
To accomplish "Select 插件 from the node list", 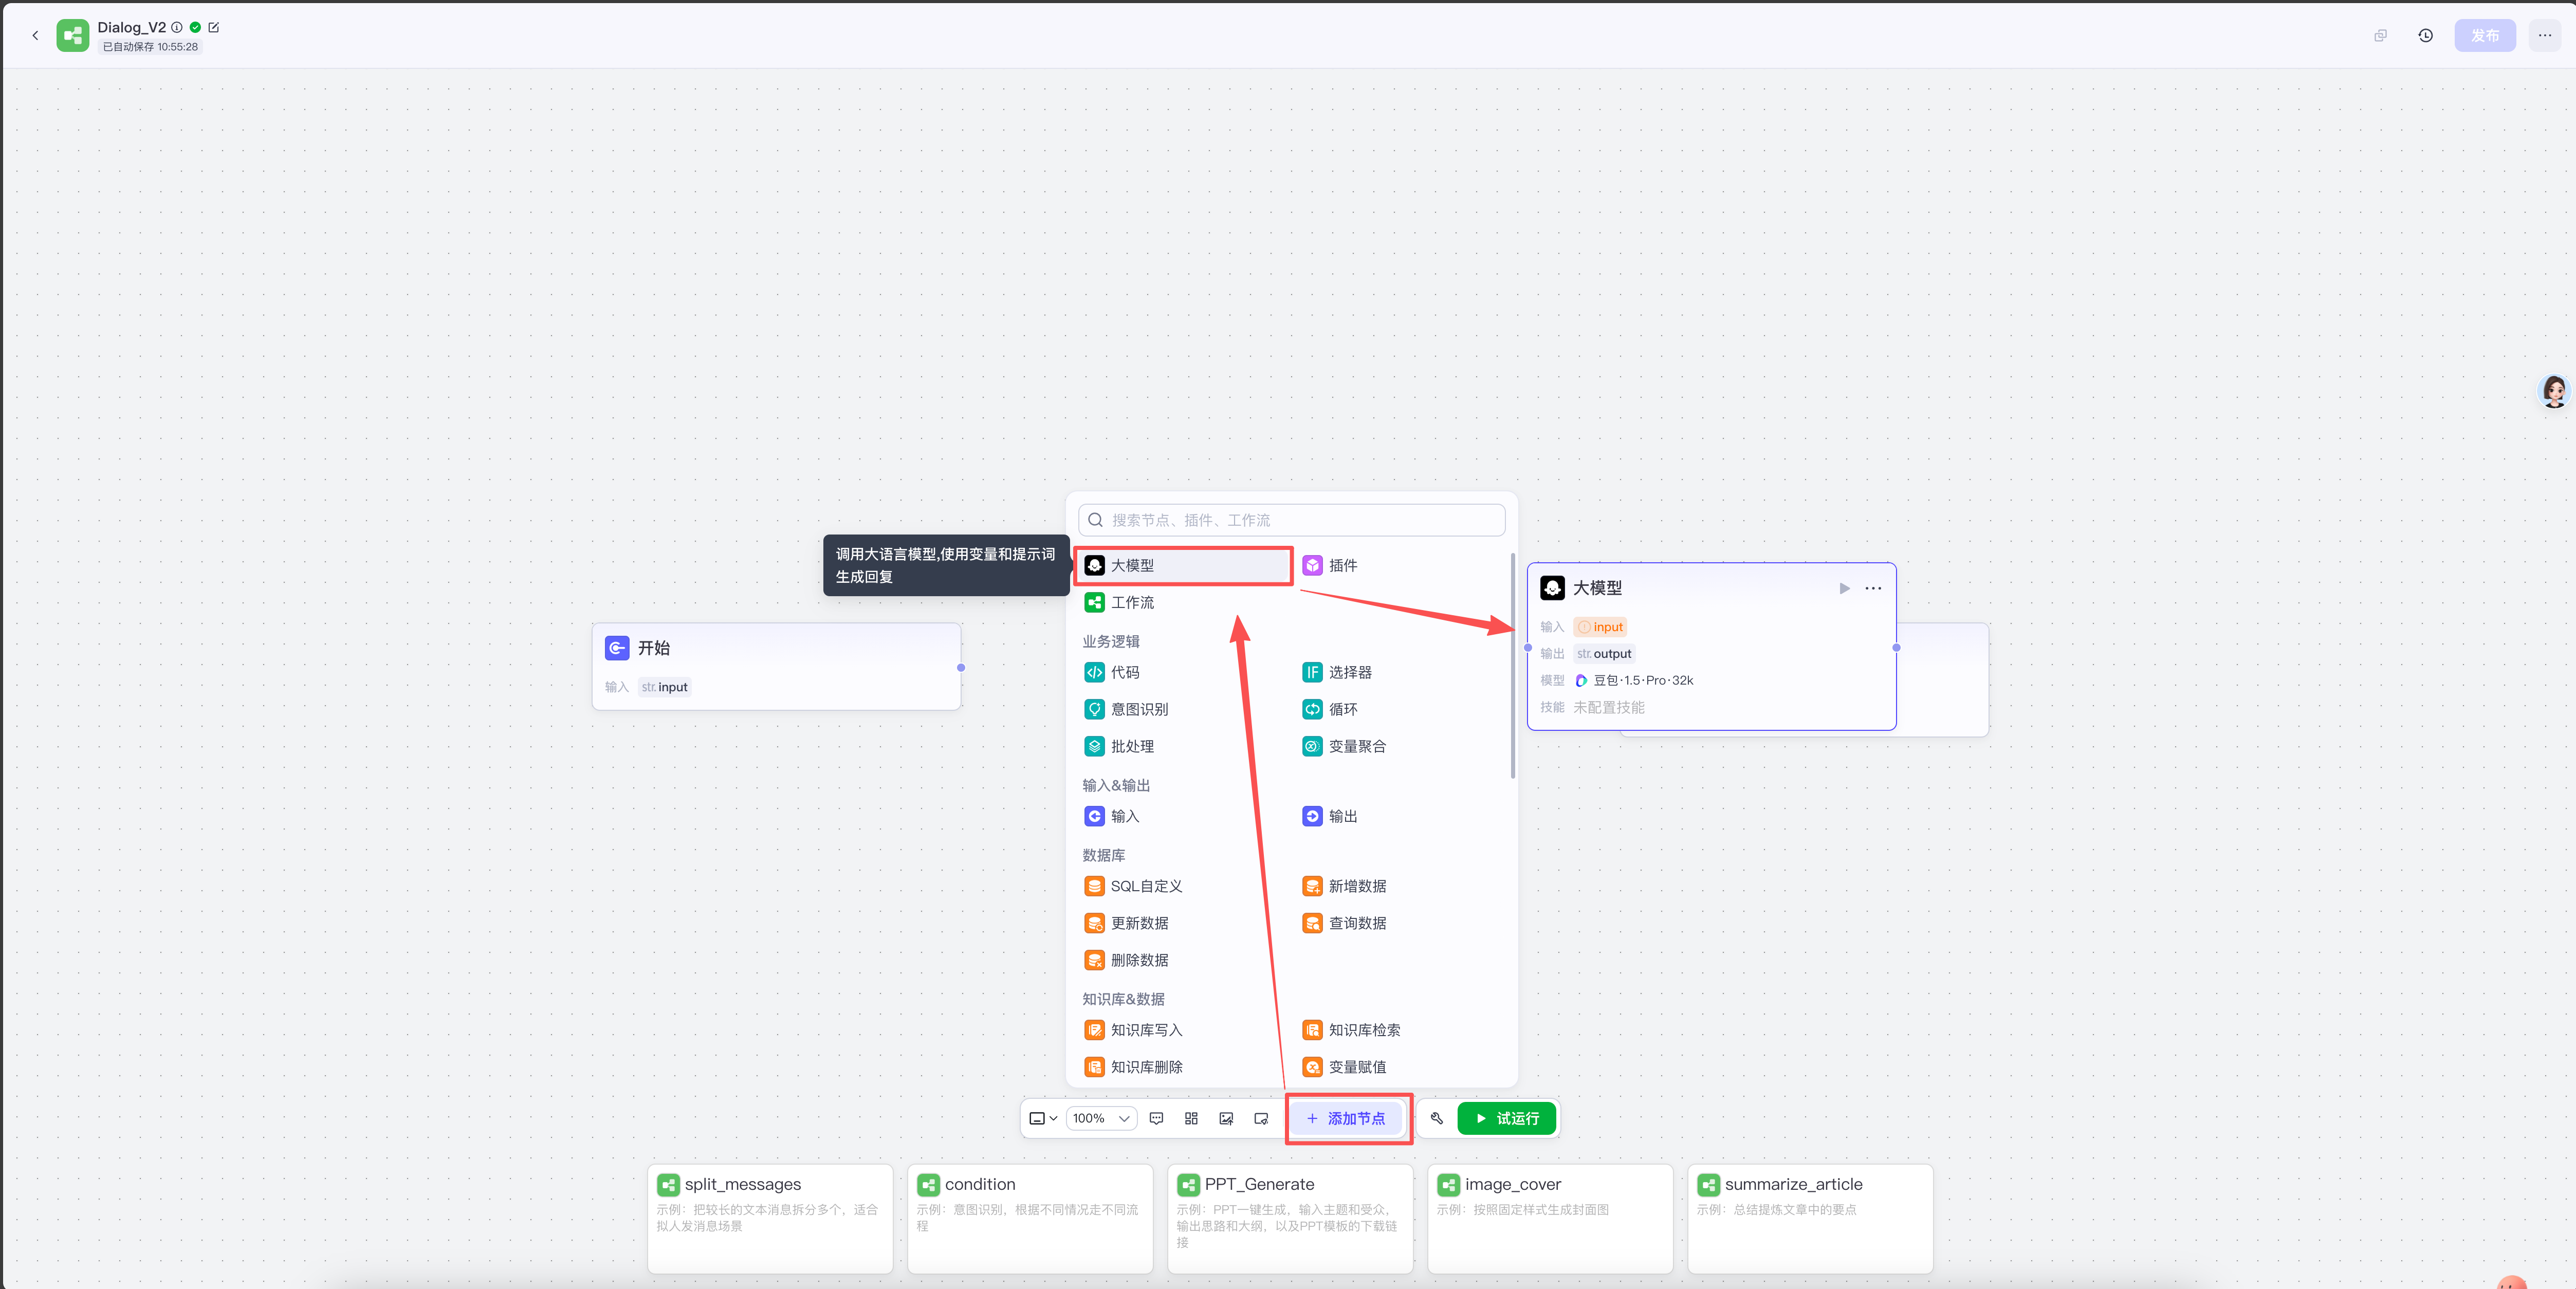I will pos(1342,565).
